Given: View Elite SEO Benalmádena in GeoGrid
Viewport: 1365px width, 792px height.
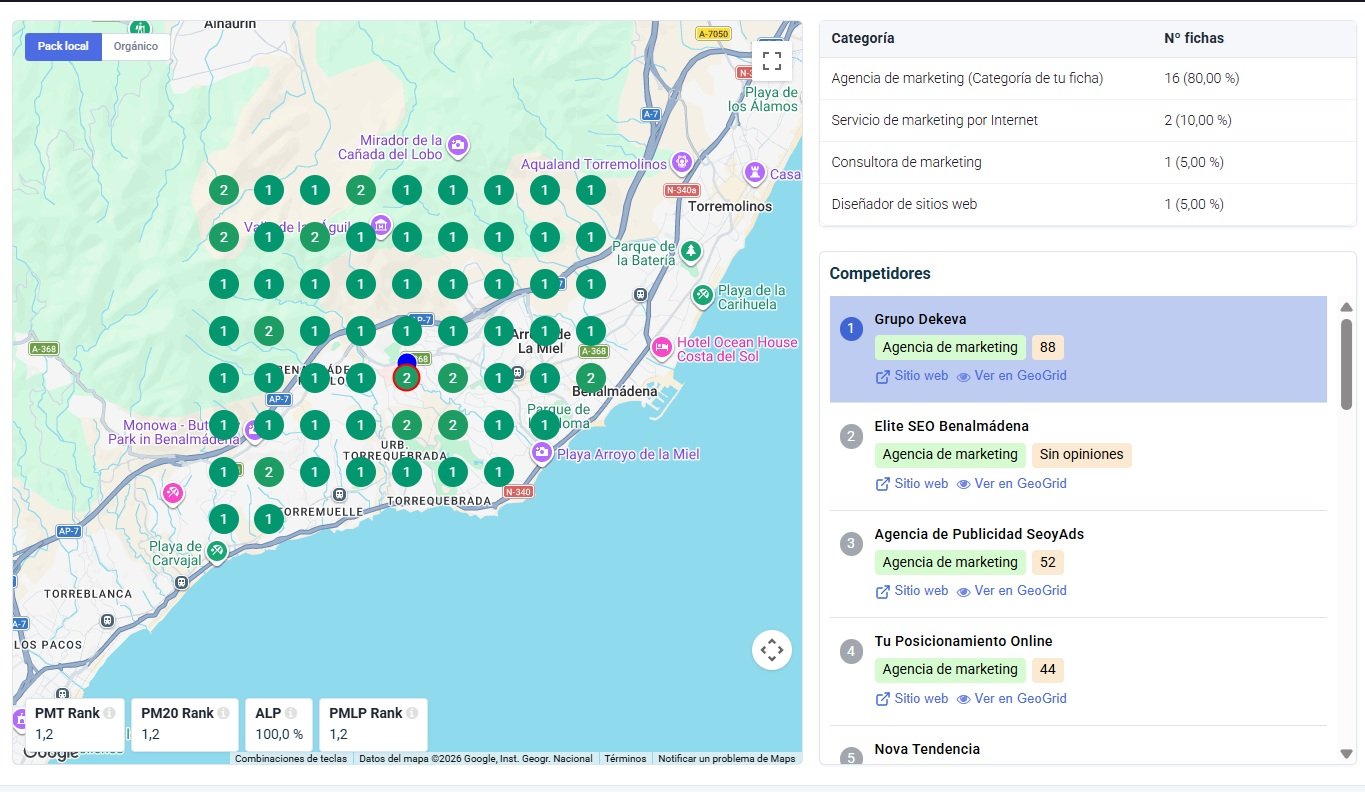Looking at the screenshot, I should [1012, 483].
